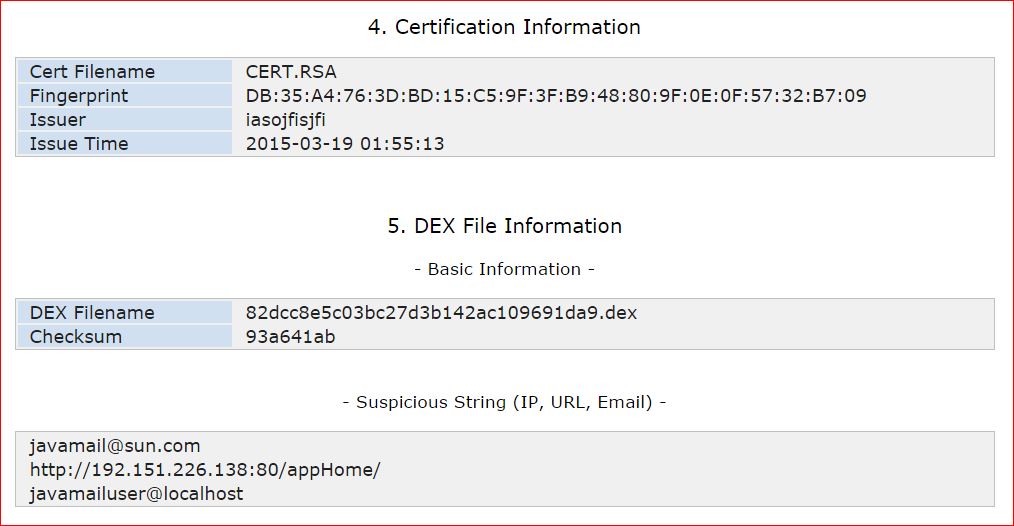The image size is (1014, 526).
Task: Click the checksum value 93a641ab
Action: click(x=290, y=337)
